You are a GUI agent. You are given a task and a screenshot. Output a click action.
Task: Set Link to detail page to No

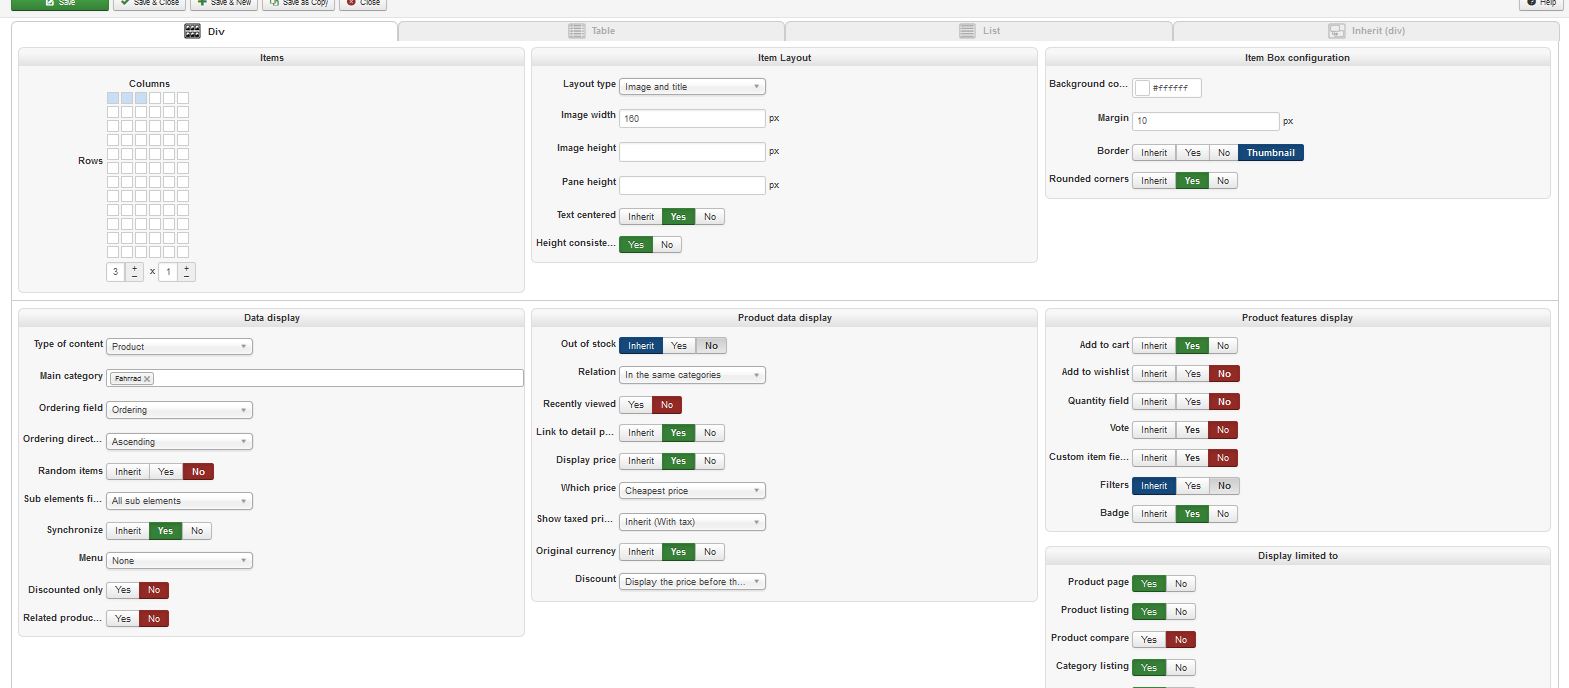(x=710, y=433)
